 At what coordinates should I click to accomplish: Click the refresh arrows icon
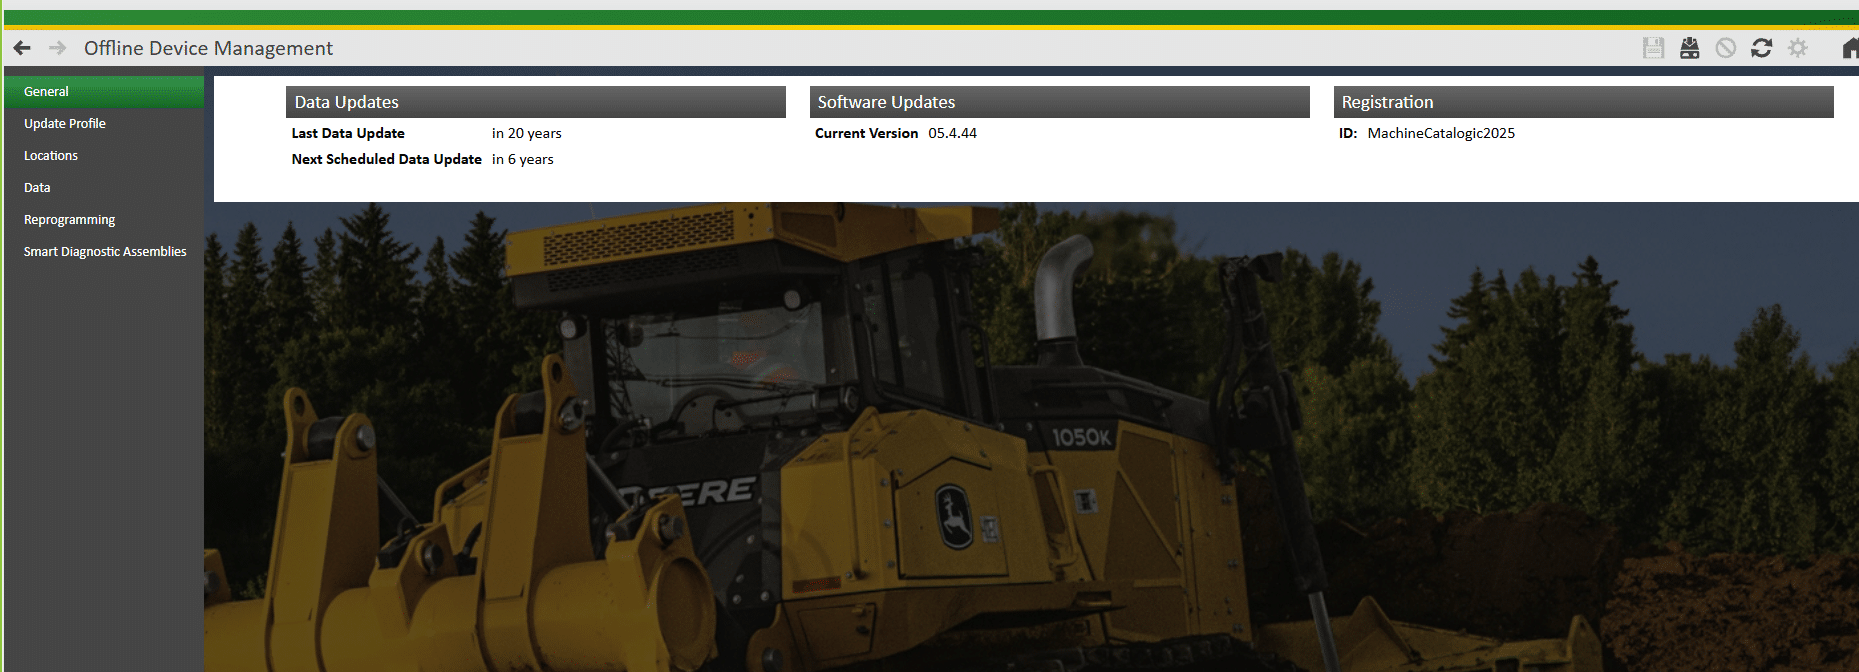coord(1762,48)
